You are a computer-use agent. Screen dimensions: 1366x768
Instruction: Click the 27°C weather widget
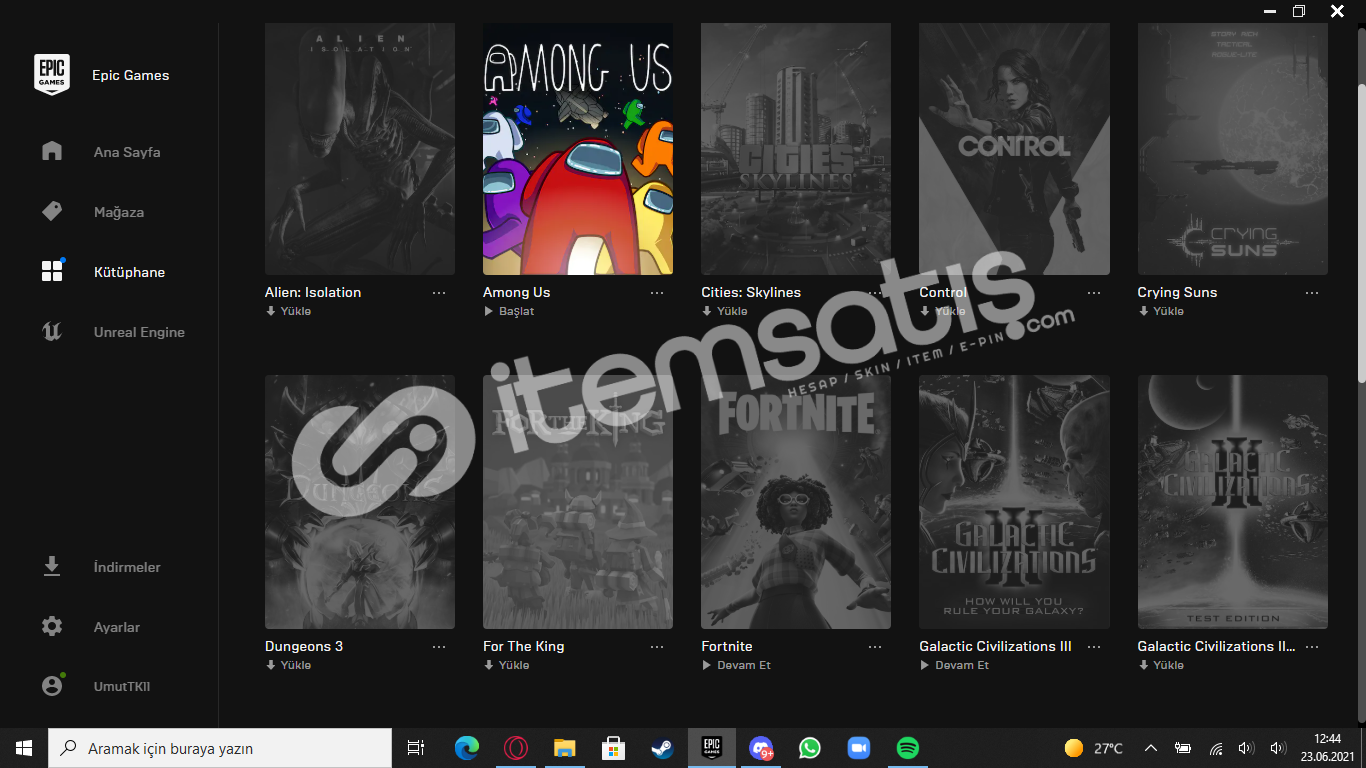(1094, 748)
